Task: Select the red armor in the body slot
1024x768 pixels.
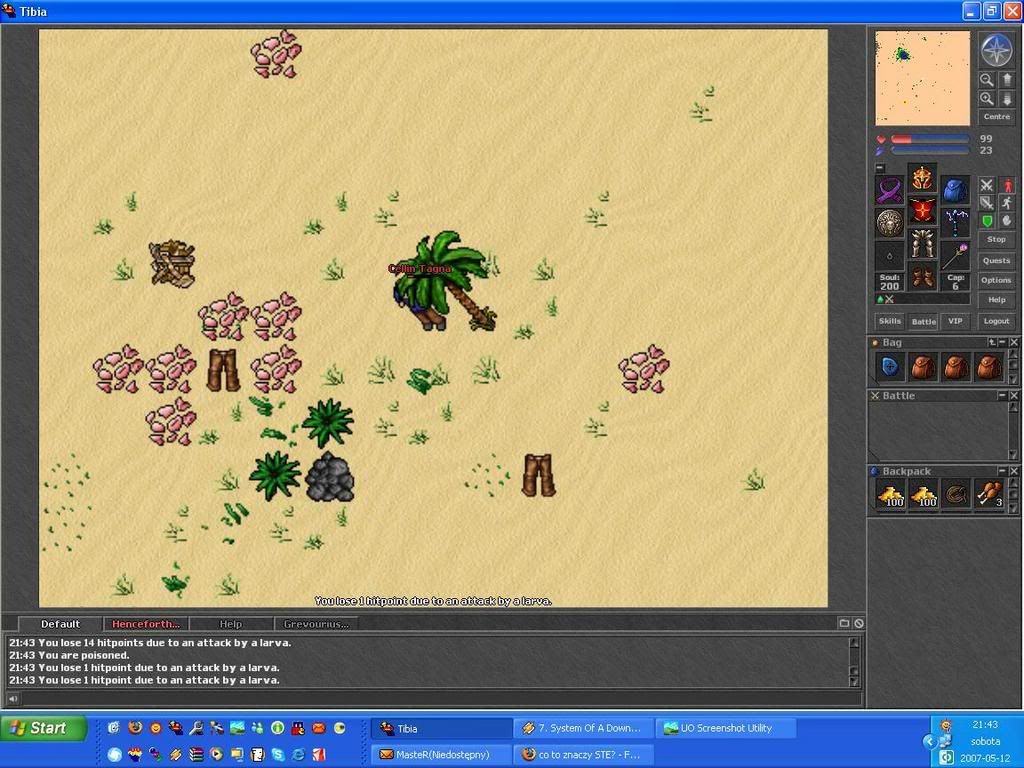Action: (x=921, y=210)
